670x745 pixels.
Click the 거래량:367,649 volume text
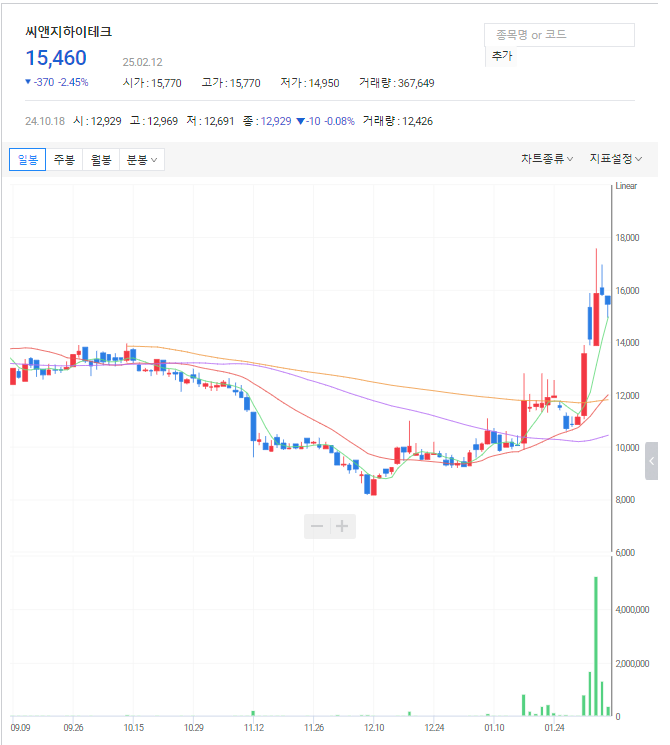coord(396,83)
